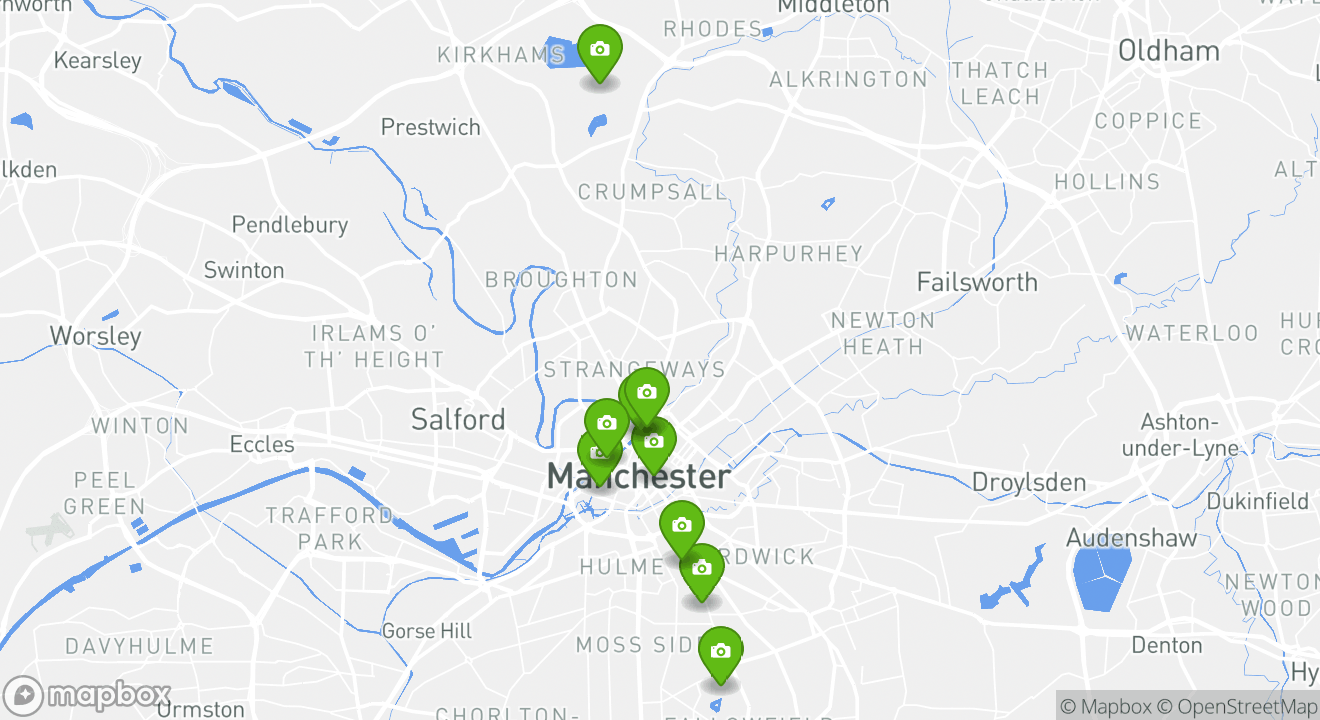1320x720 pixels.
Task: Open the © Mapbox attribution link
Action: (x=1105, y=706)
